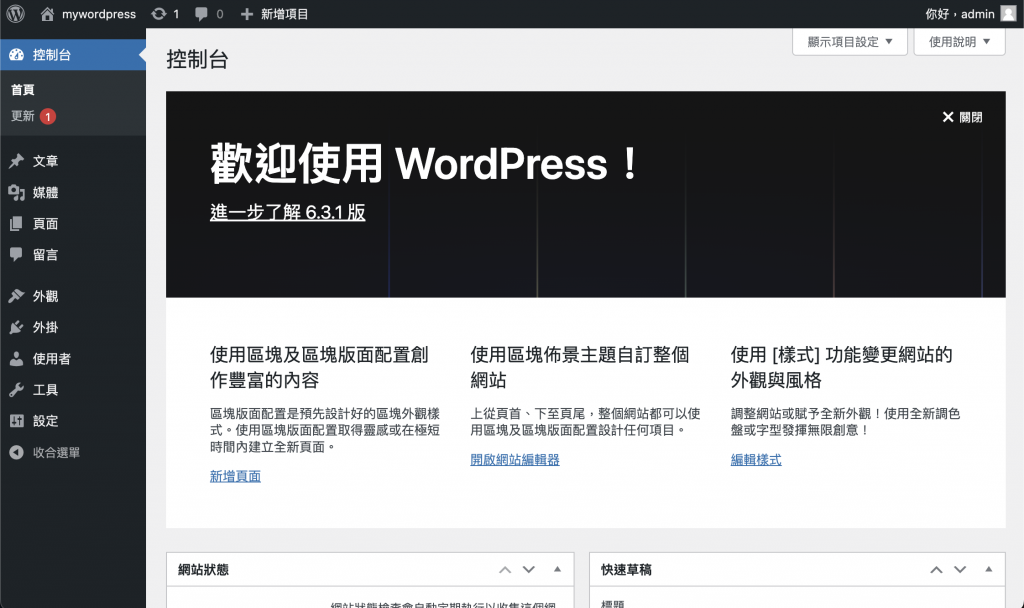Viewport: 1024px width, 608px height.
Task: Click the 控制台 page title
Action: (x=197, y=59)
